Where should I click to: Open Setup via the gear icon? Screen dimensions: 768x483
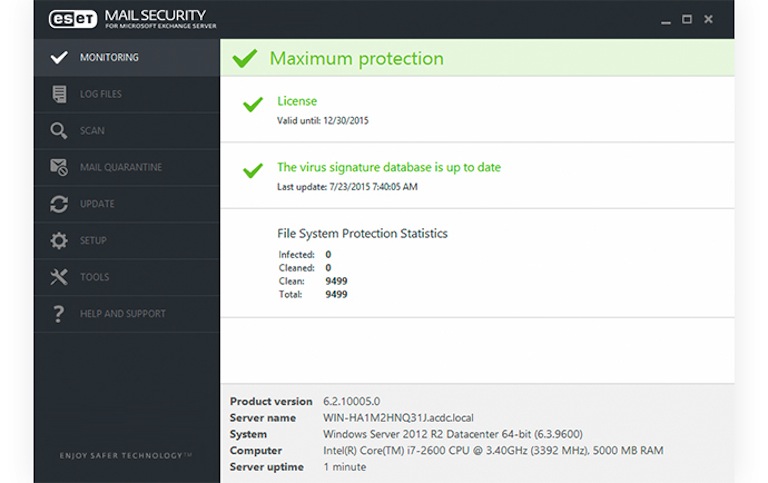[x=59, y=241]
